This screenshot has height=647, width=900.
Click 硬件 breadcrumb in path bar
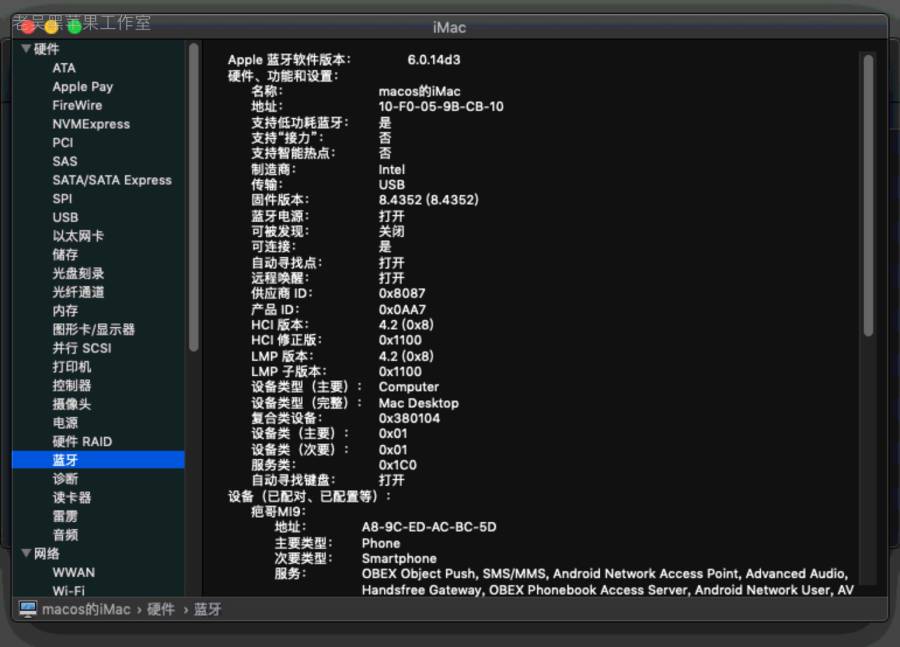pyautogui.click(x=161, y=609)
